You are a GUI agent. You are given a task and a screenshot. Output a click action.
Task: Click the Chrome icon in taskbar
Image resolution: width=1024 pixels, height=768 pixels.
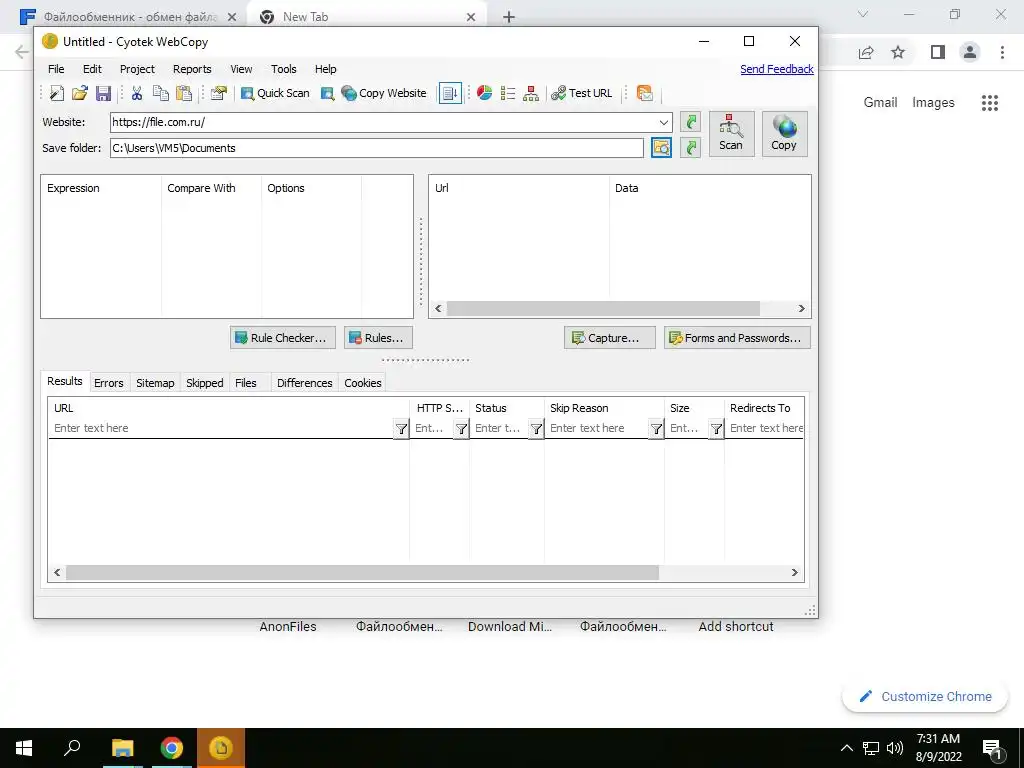pos(172,748)
